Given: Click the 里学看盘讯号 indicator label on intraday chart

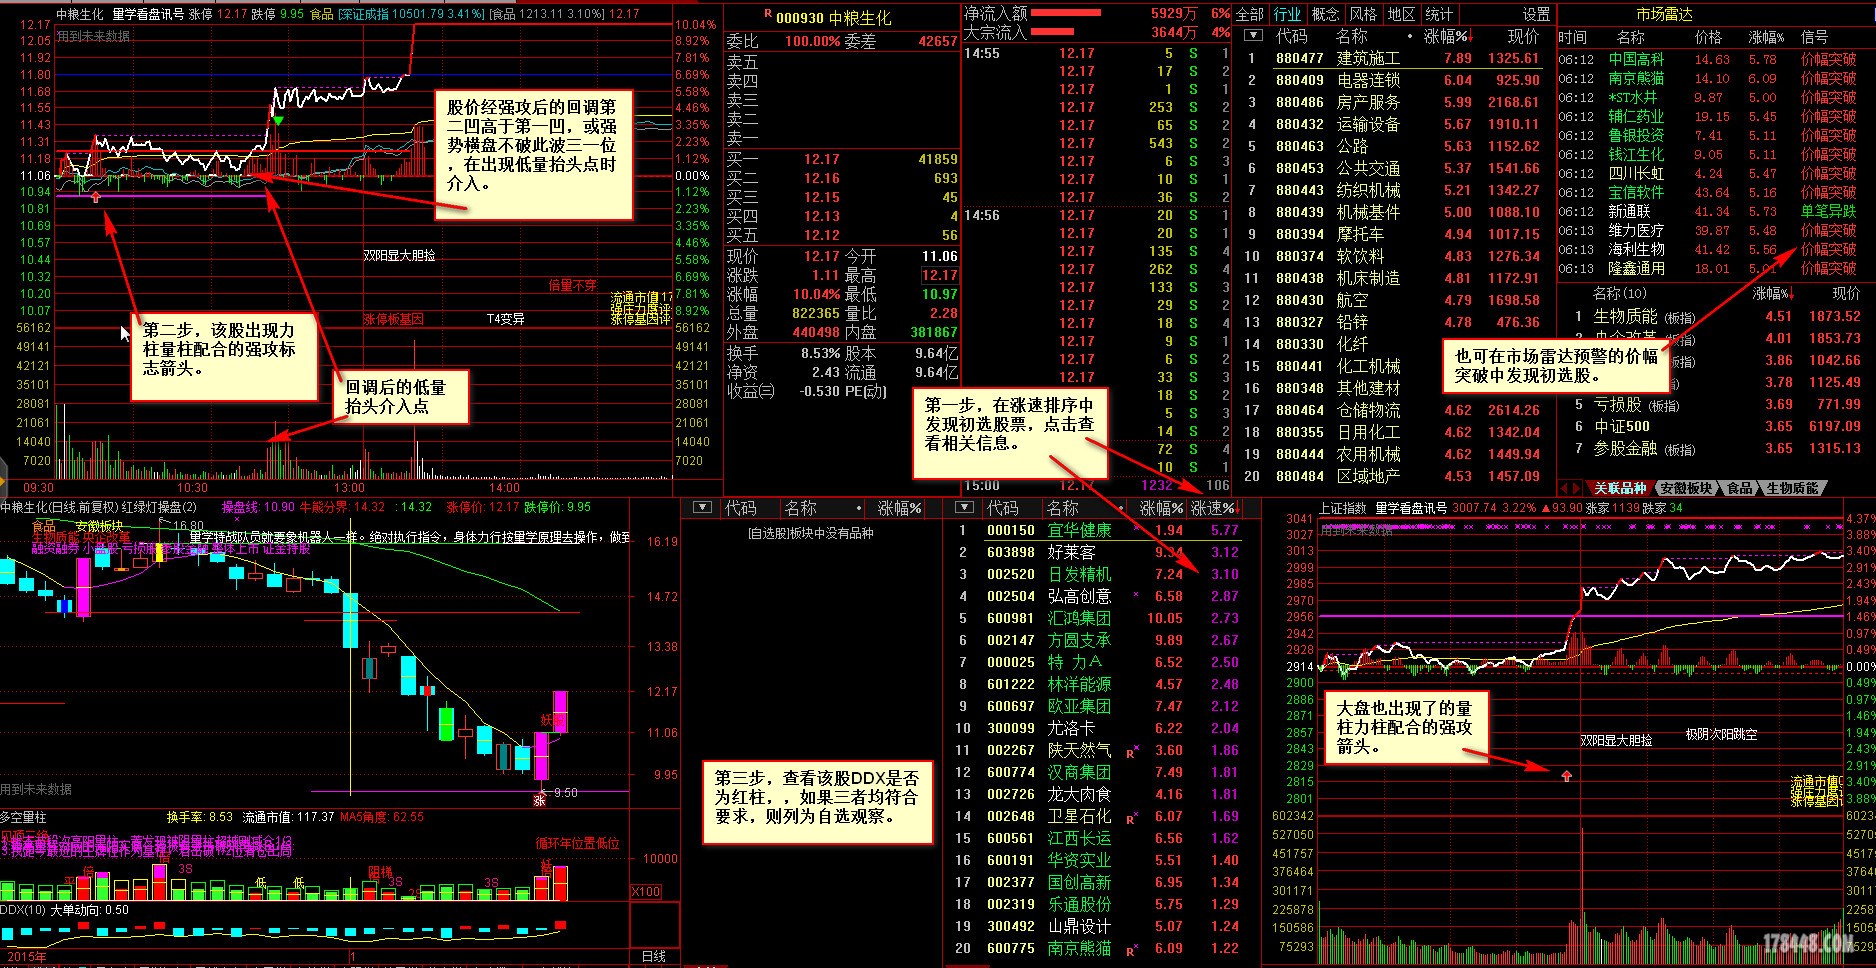Looking at the screenshot, I should tap(148, 14).
